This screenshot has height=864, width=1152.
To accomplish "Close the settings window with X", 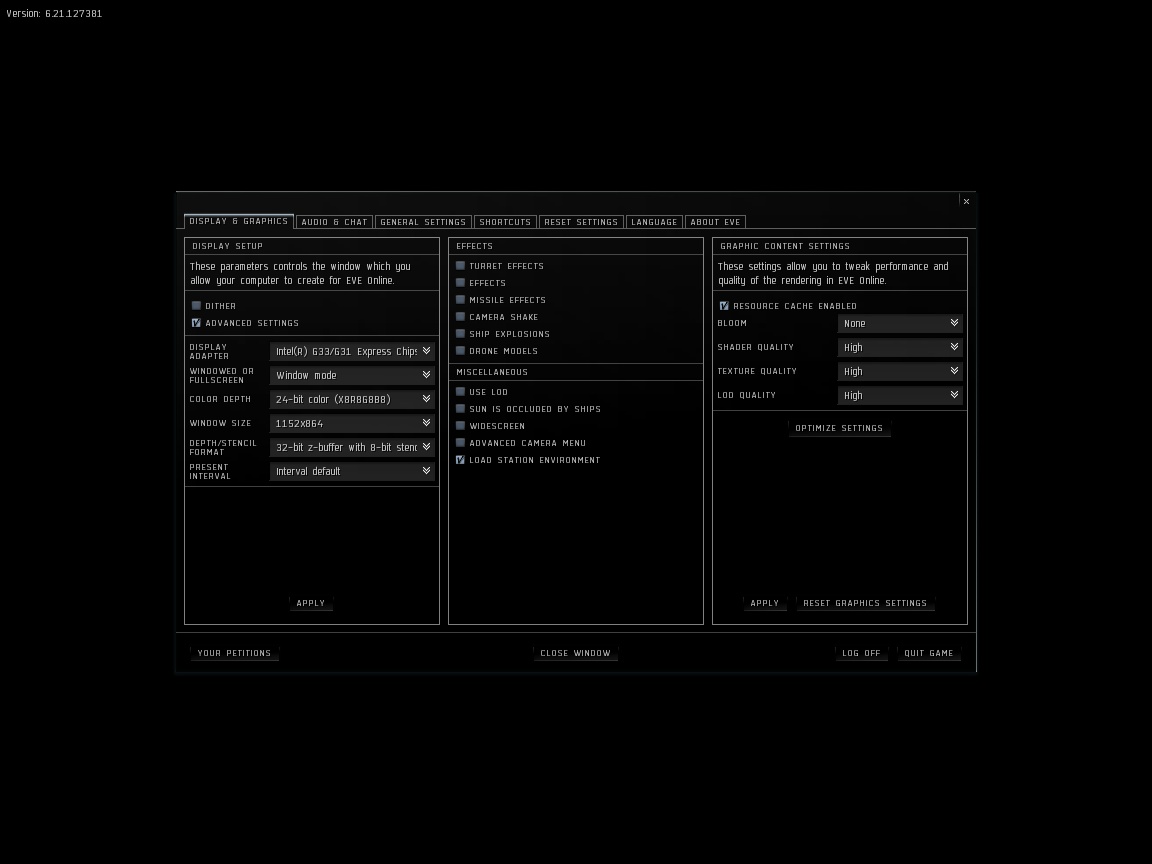I will (966, 201).
